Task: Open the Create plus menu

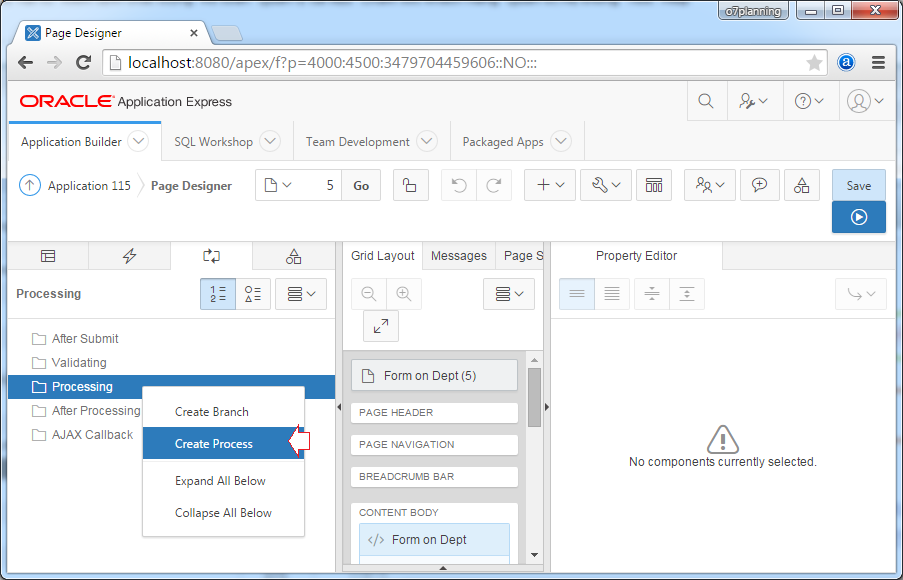Action: [550, 185]
